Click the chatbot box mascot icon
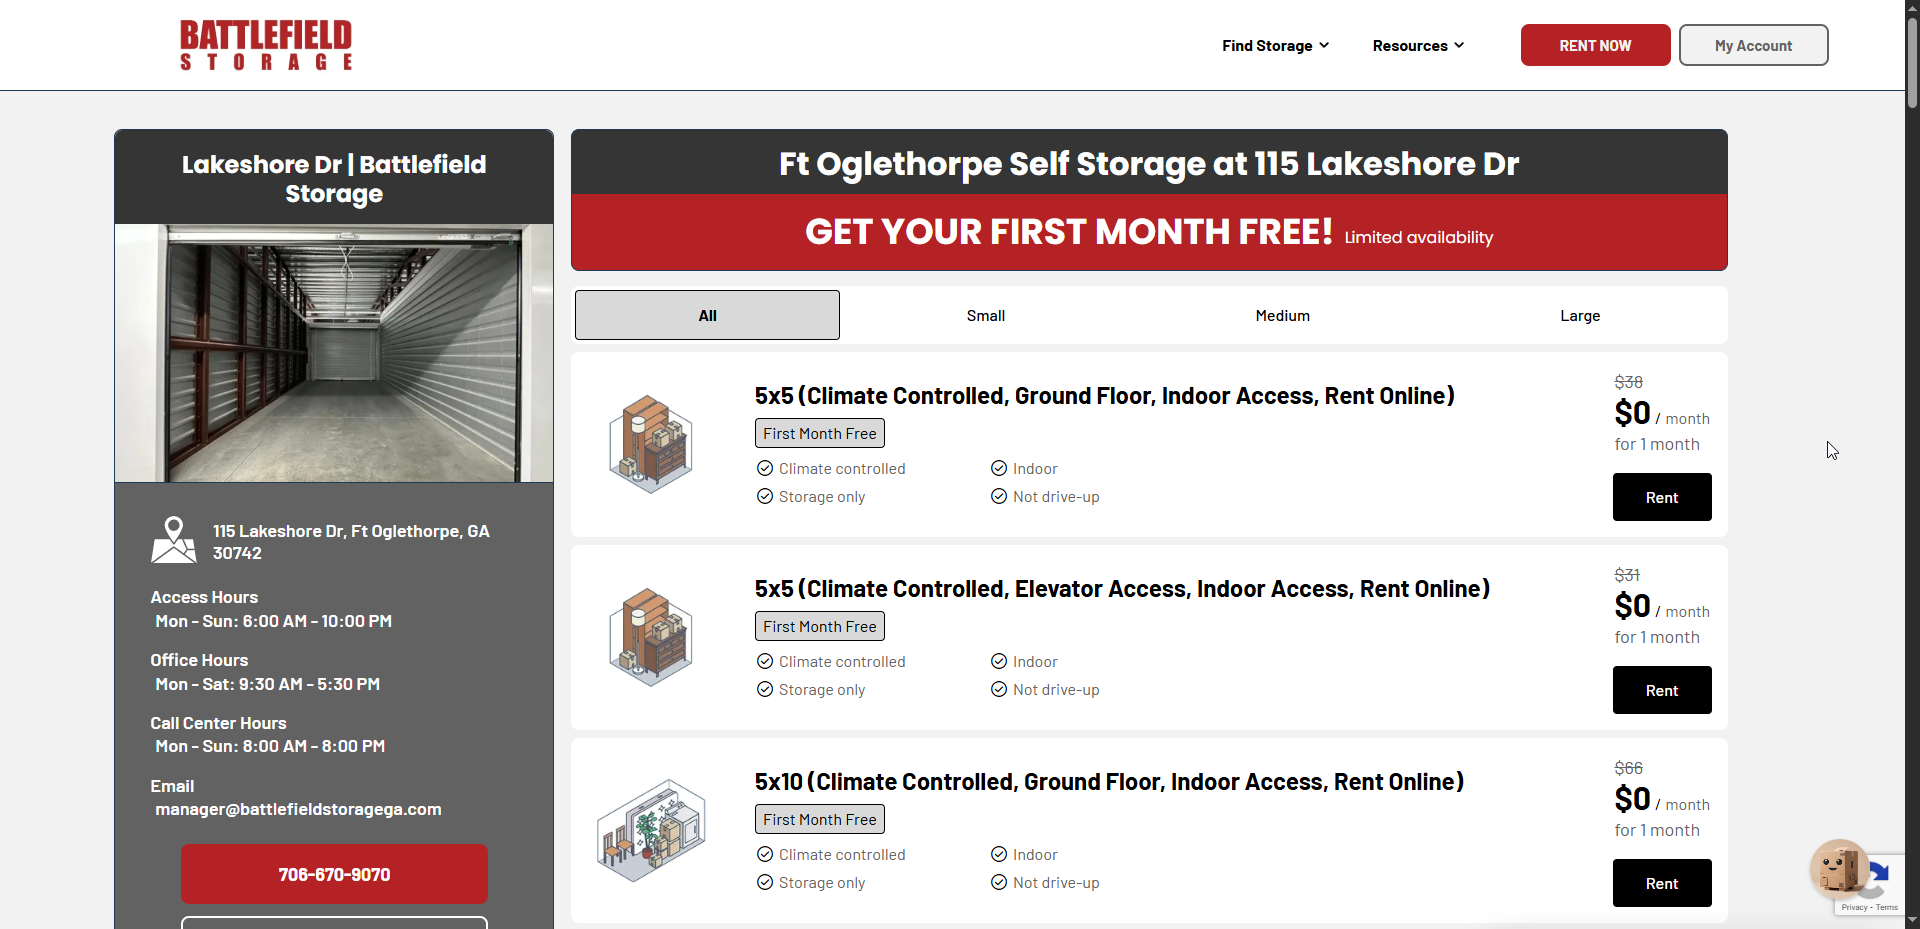Viewport: 1920px width, 929px height. (1839, 869)
